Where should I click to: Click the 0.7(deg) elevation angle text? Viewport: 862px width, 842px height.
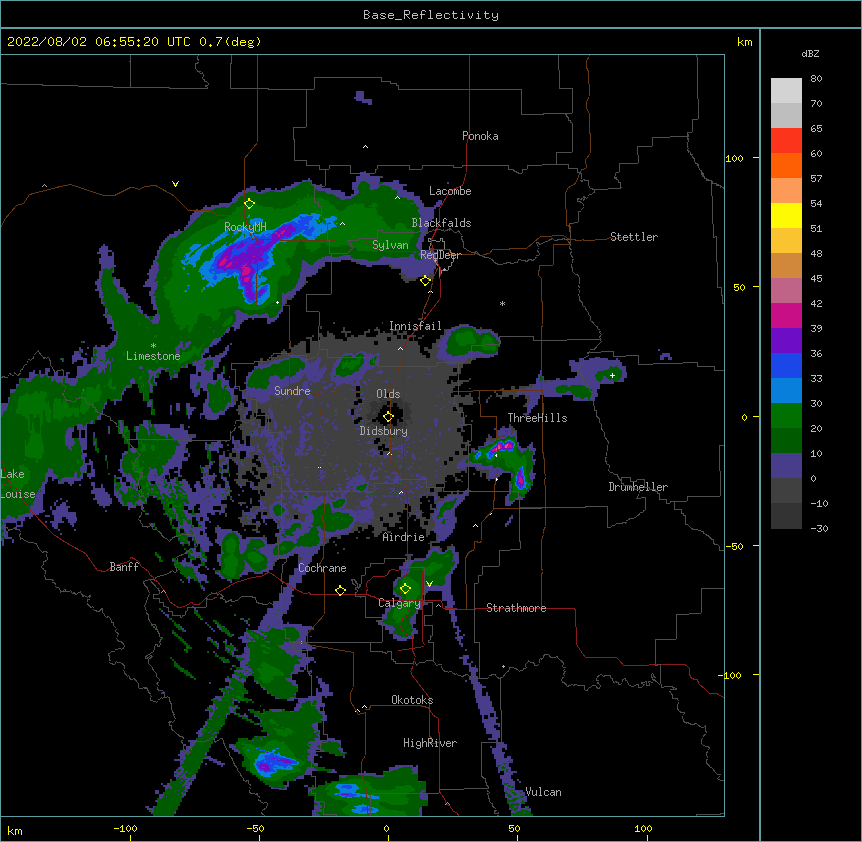230,42
